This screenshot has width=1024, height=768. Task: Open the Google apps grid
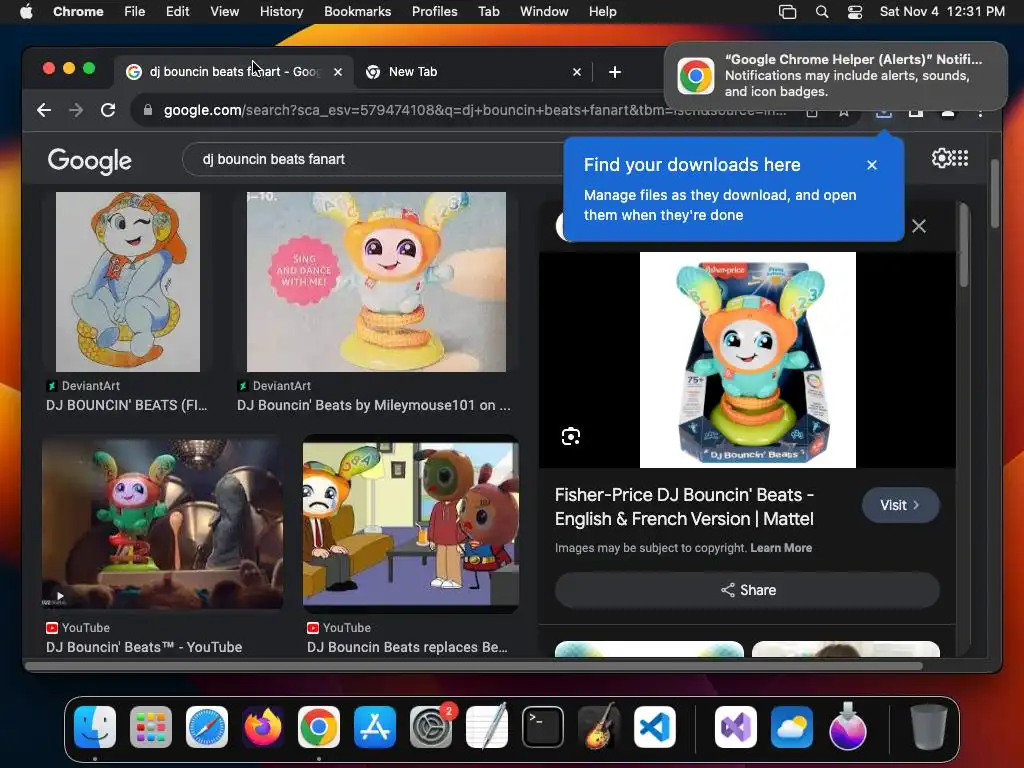pyautogui.click(x=961, y=158)
